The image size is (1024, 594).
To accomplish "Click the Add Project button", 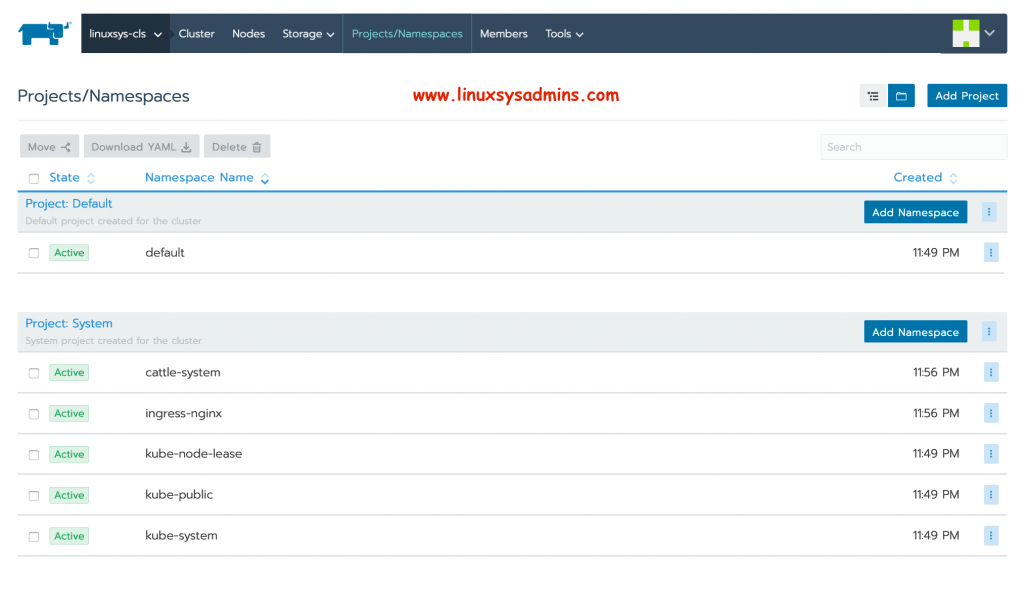I will (967, 96).
